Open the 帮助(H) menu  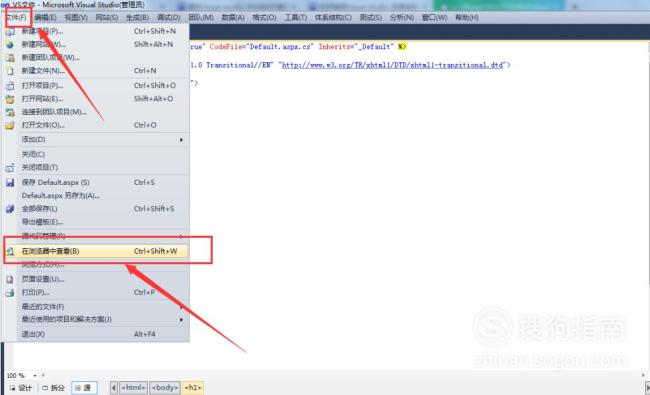click(467, 17)
